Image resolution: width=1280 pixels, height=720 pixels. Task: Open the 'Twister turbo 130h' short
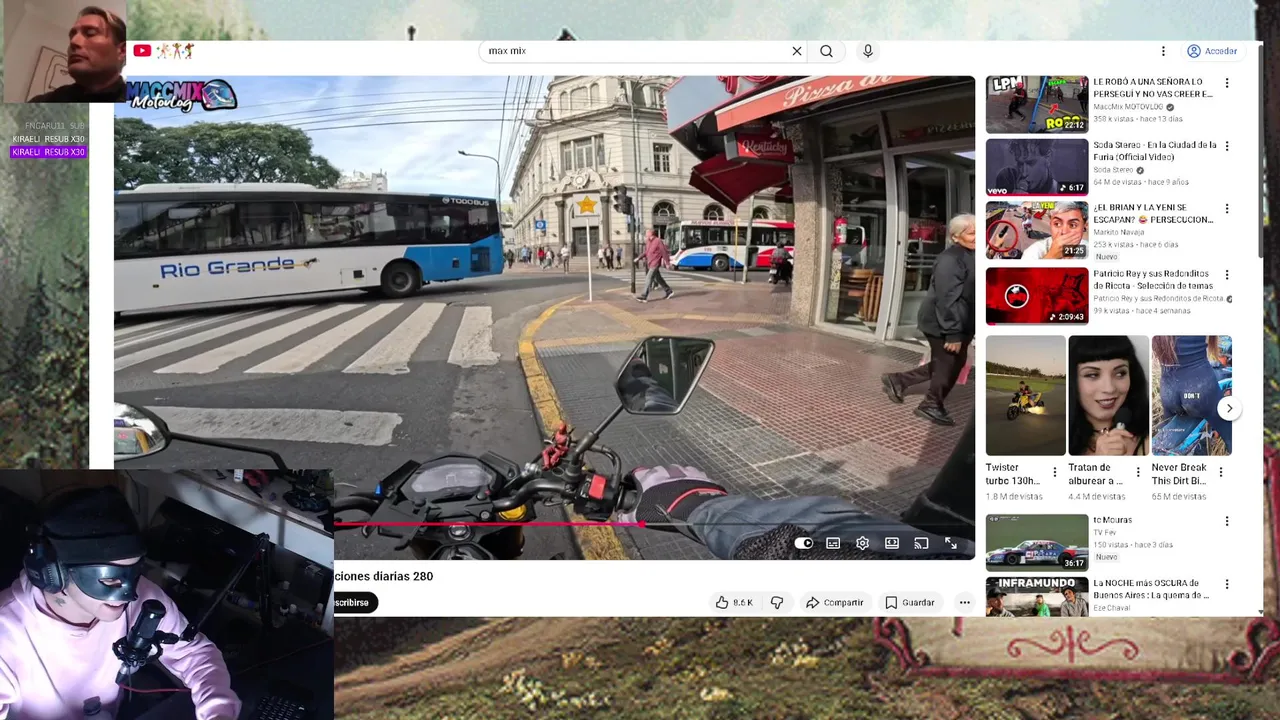[x=1026, y=396]
